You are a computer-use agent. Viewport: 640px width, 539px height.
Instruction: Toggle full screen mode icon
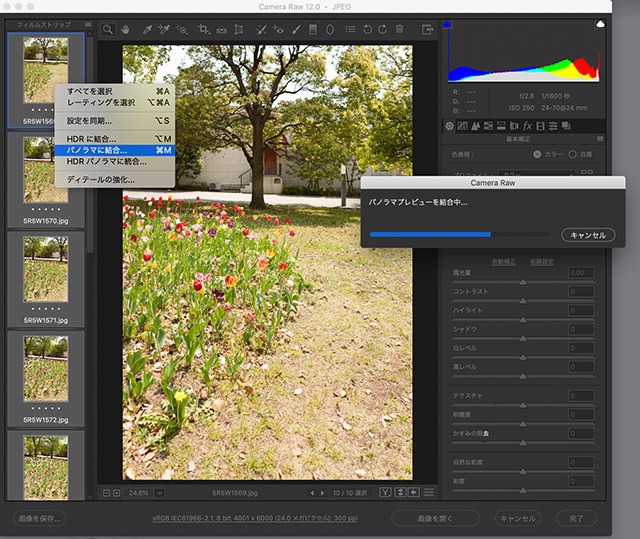click(x=427, y=29)
